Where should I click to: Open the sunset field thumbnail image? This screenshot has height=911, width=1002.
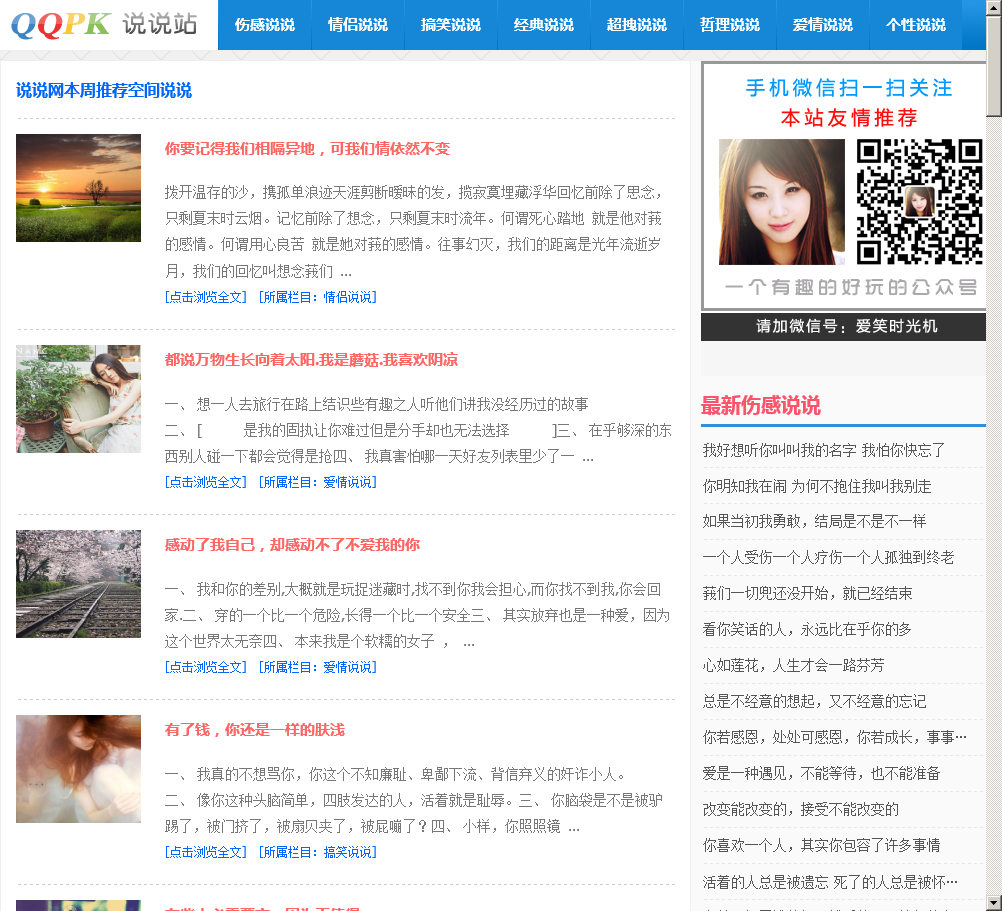click(78, 188)
